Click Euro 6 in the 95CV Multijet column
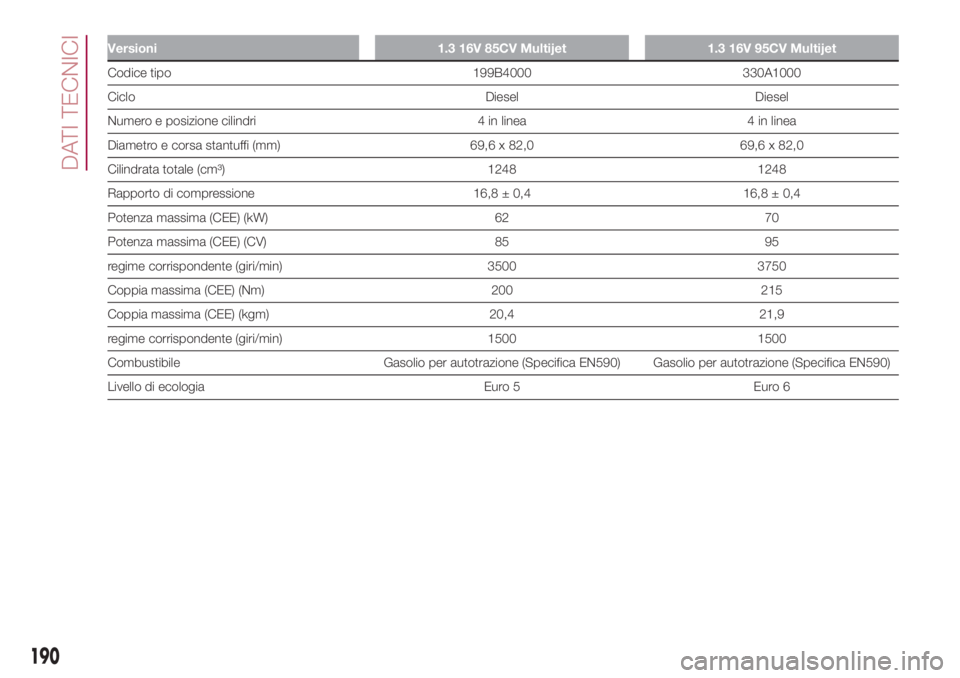This screenshot has width=960, height=678. coord(771,386)
